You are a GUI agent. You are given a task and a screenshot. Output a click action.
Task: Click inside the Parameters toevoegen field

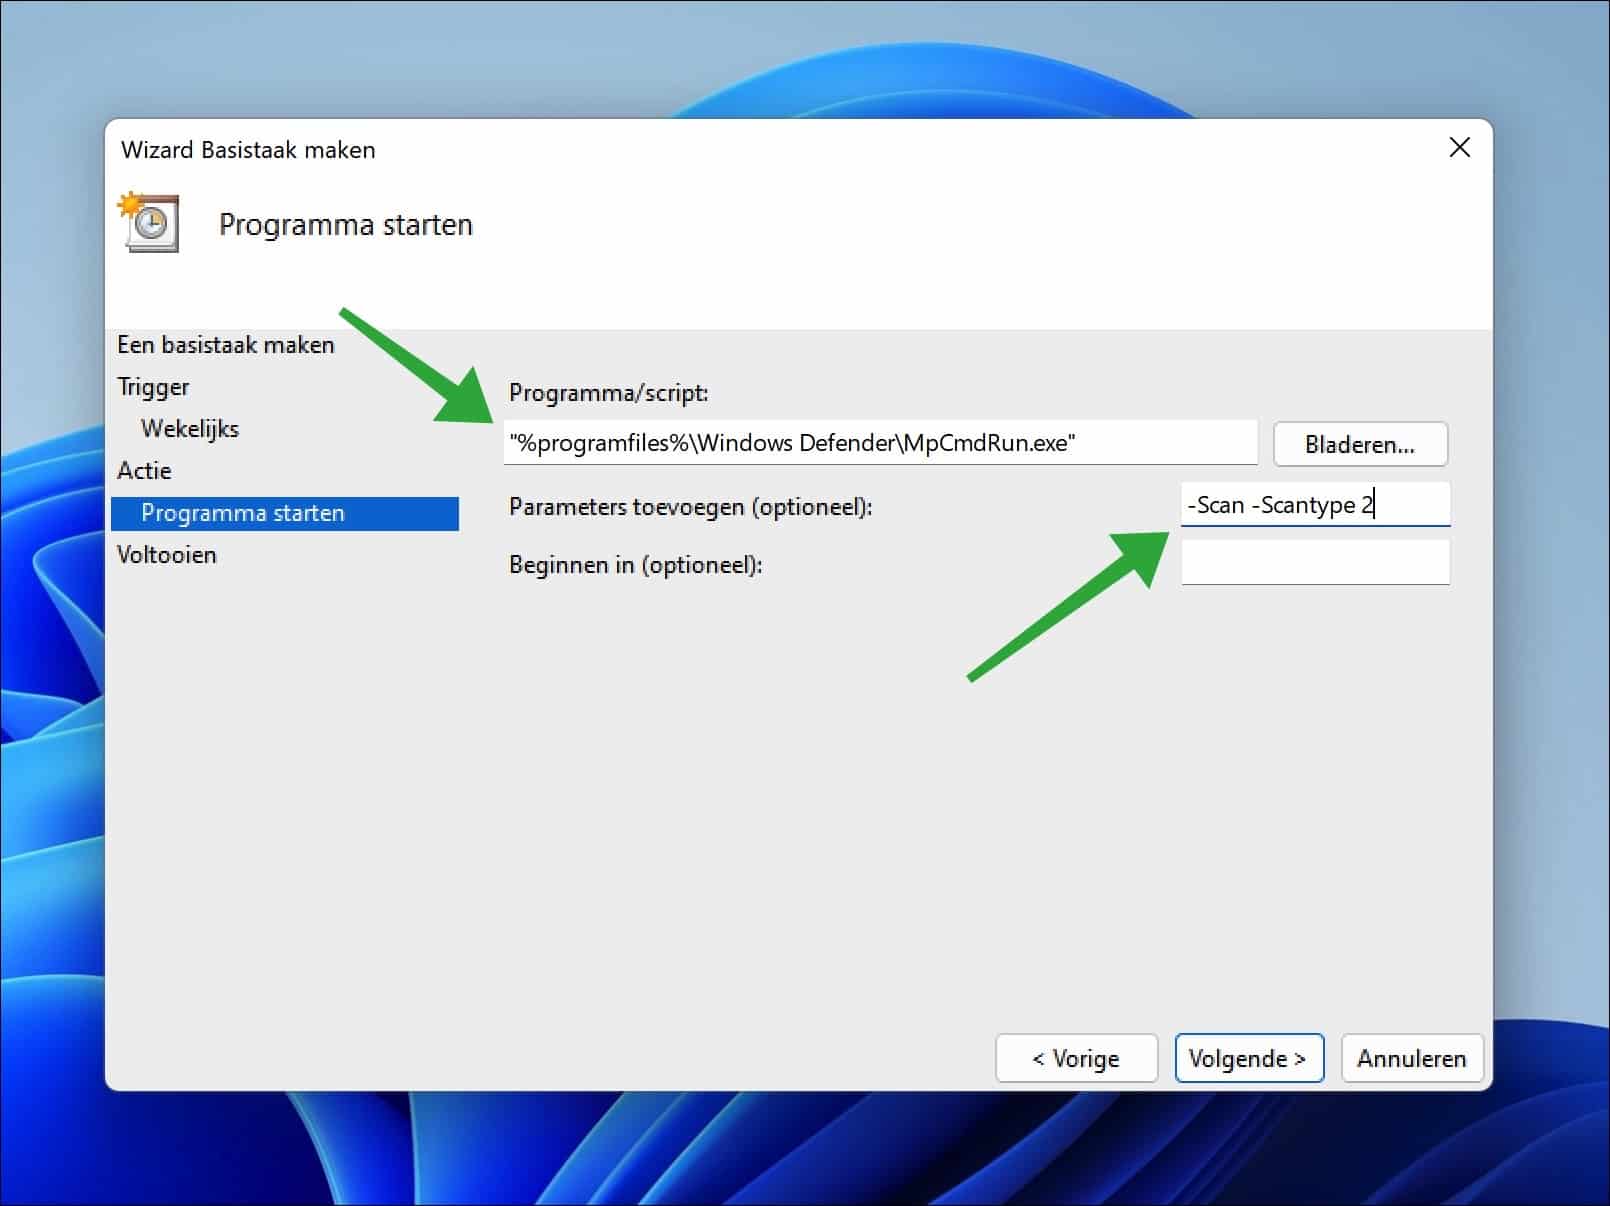pyautogui.click(x=1314, y=504)
